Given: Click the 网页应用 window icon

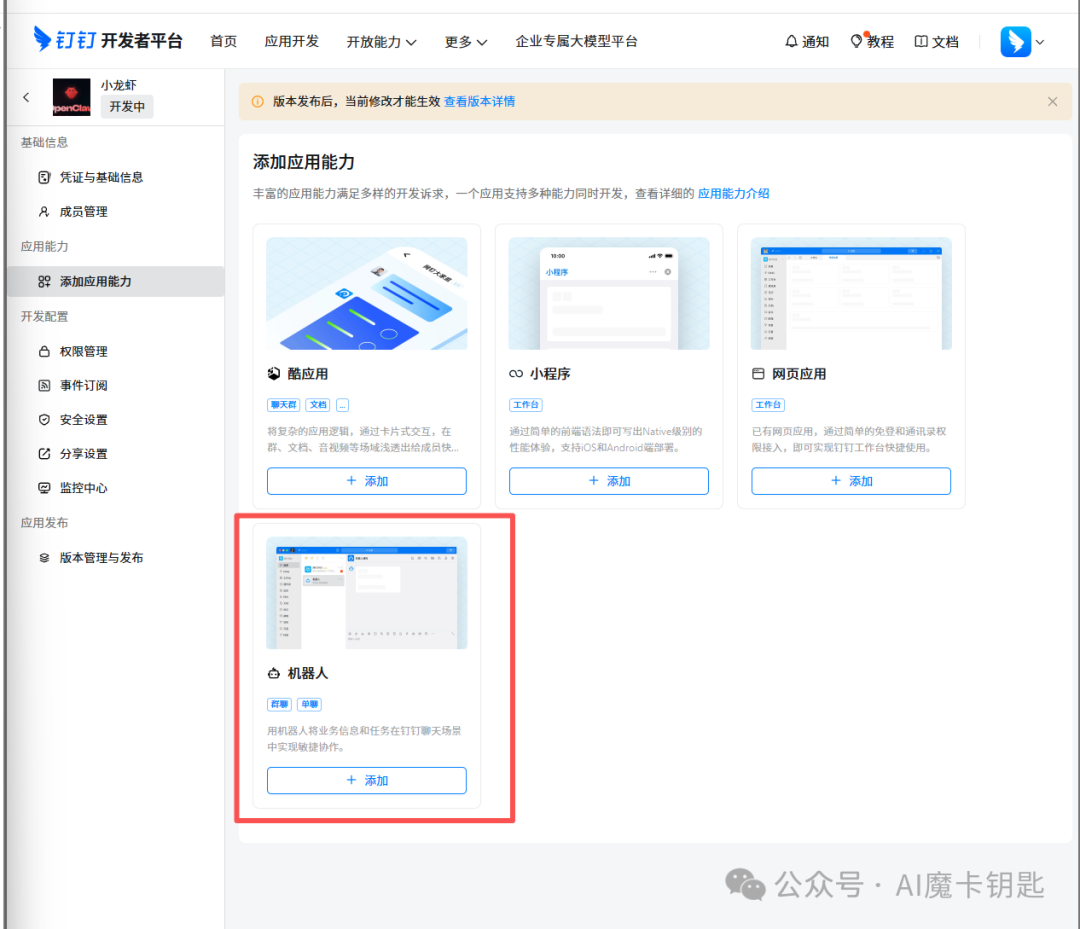Looking at the screenshot, I should click(x=758, y=373).
